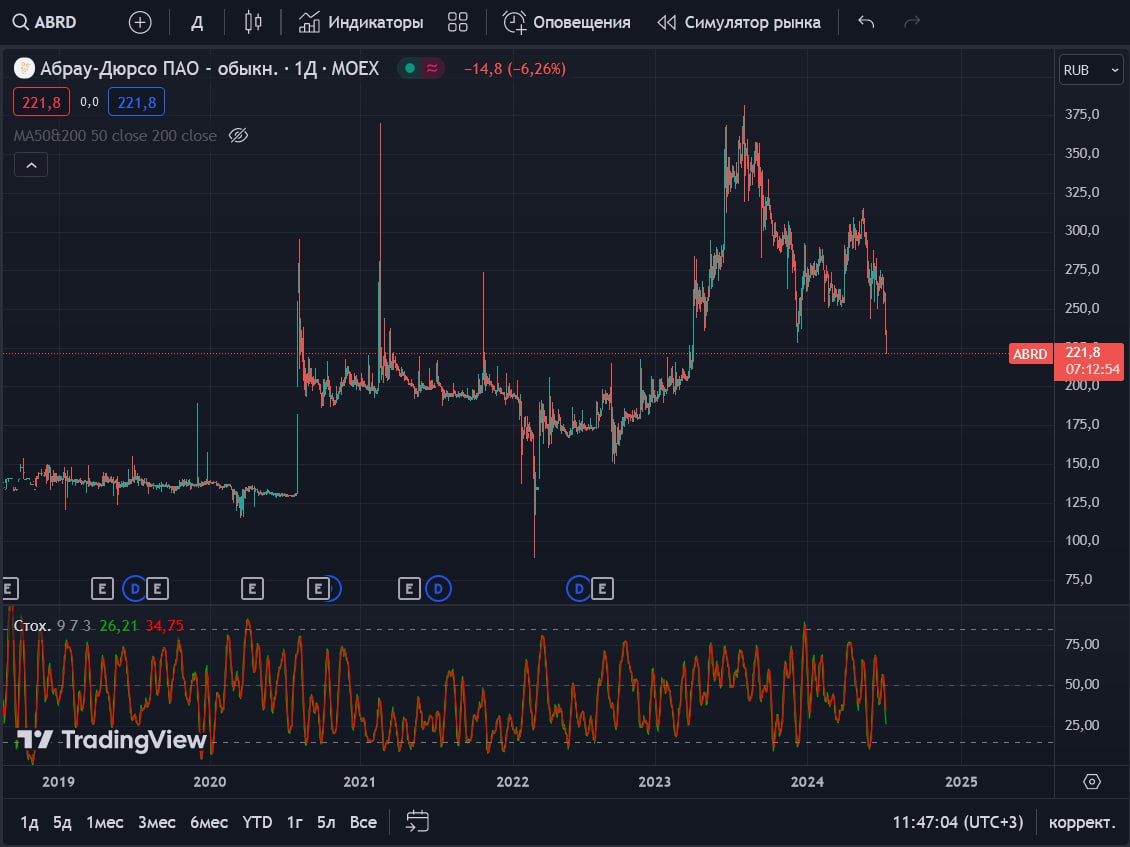This screenshot has height=847, width=1130.
Task: Click the Абрау-Дюрсо company logo icon
Action: point(25,68)
